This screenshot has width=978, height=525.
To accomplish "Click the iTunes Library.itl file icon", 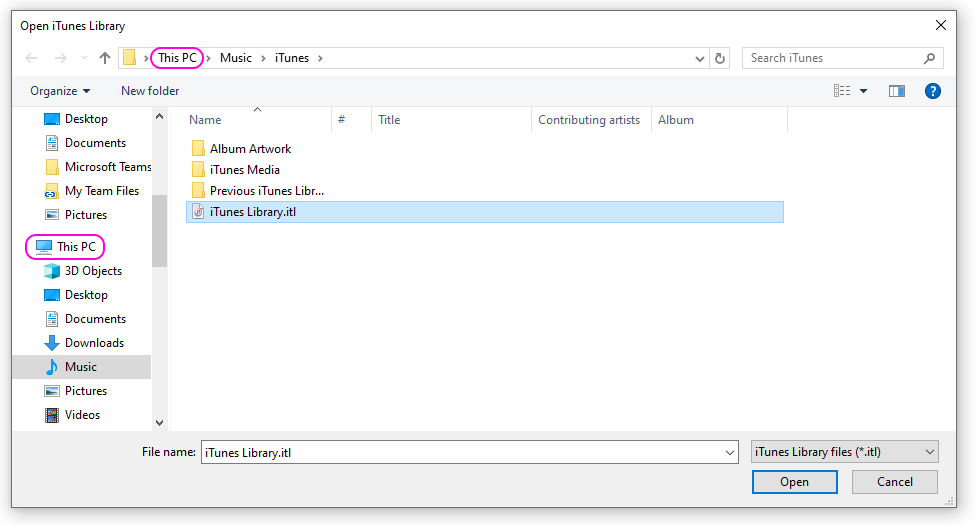I will coord(198,212).
